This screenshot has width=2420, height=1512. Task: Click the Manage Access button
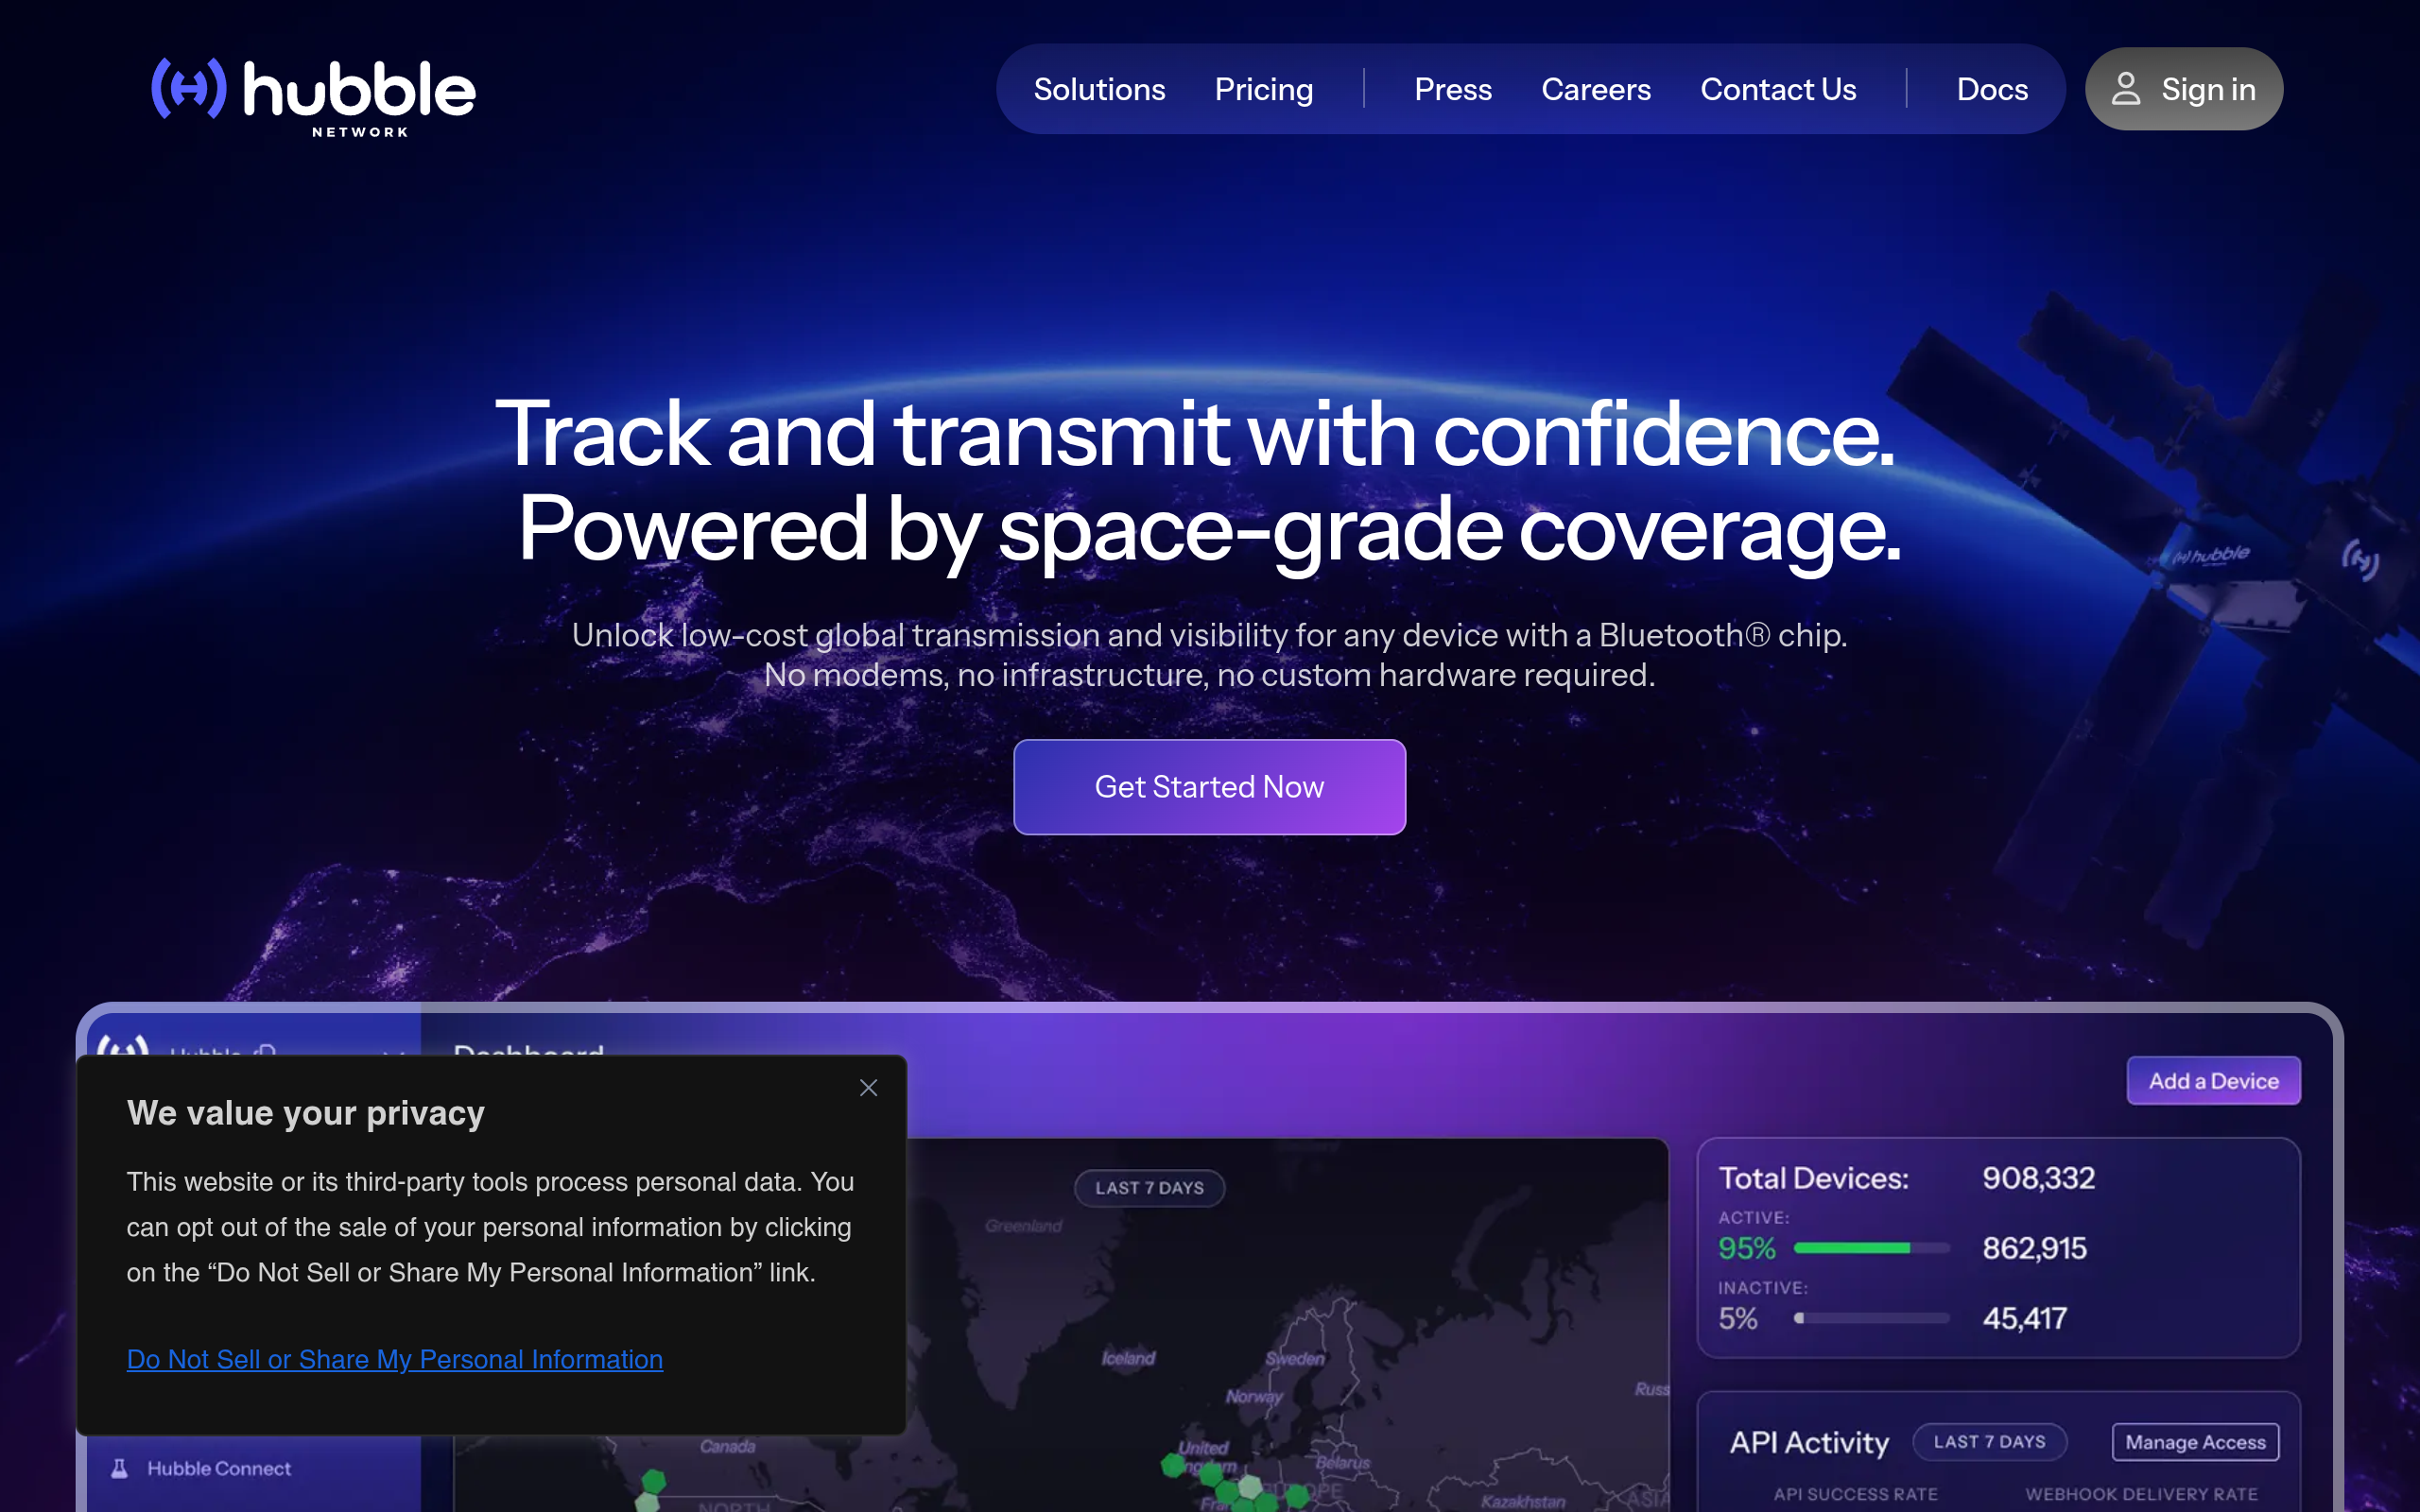2196,1442
